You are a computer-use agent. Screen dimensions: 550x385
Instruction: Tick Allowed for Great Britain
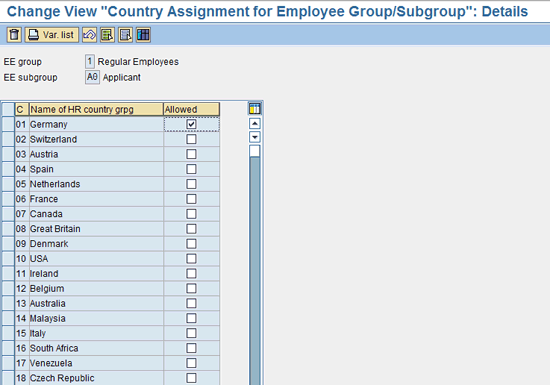pos(191,229)
